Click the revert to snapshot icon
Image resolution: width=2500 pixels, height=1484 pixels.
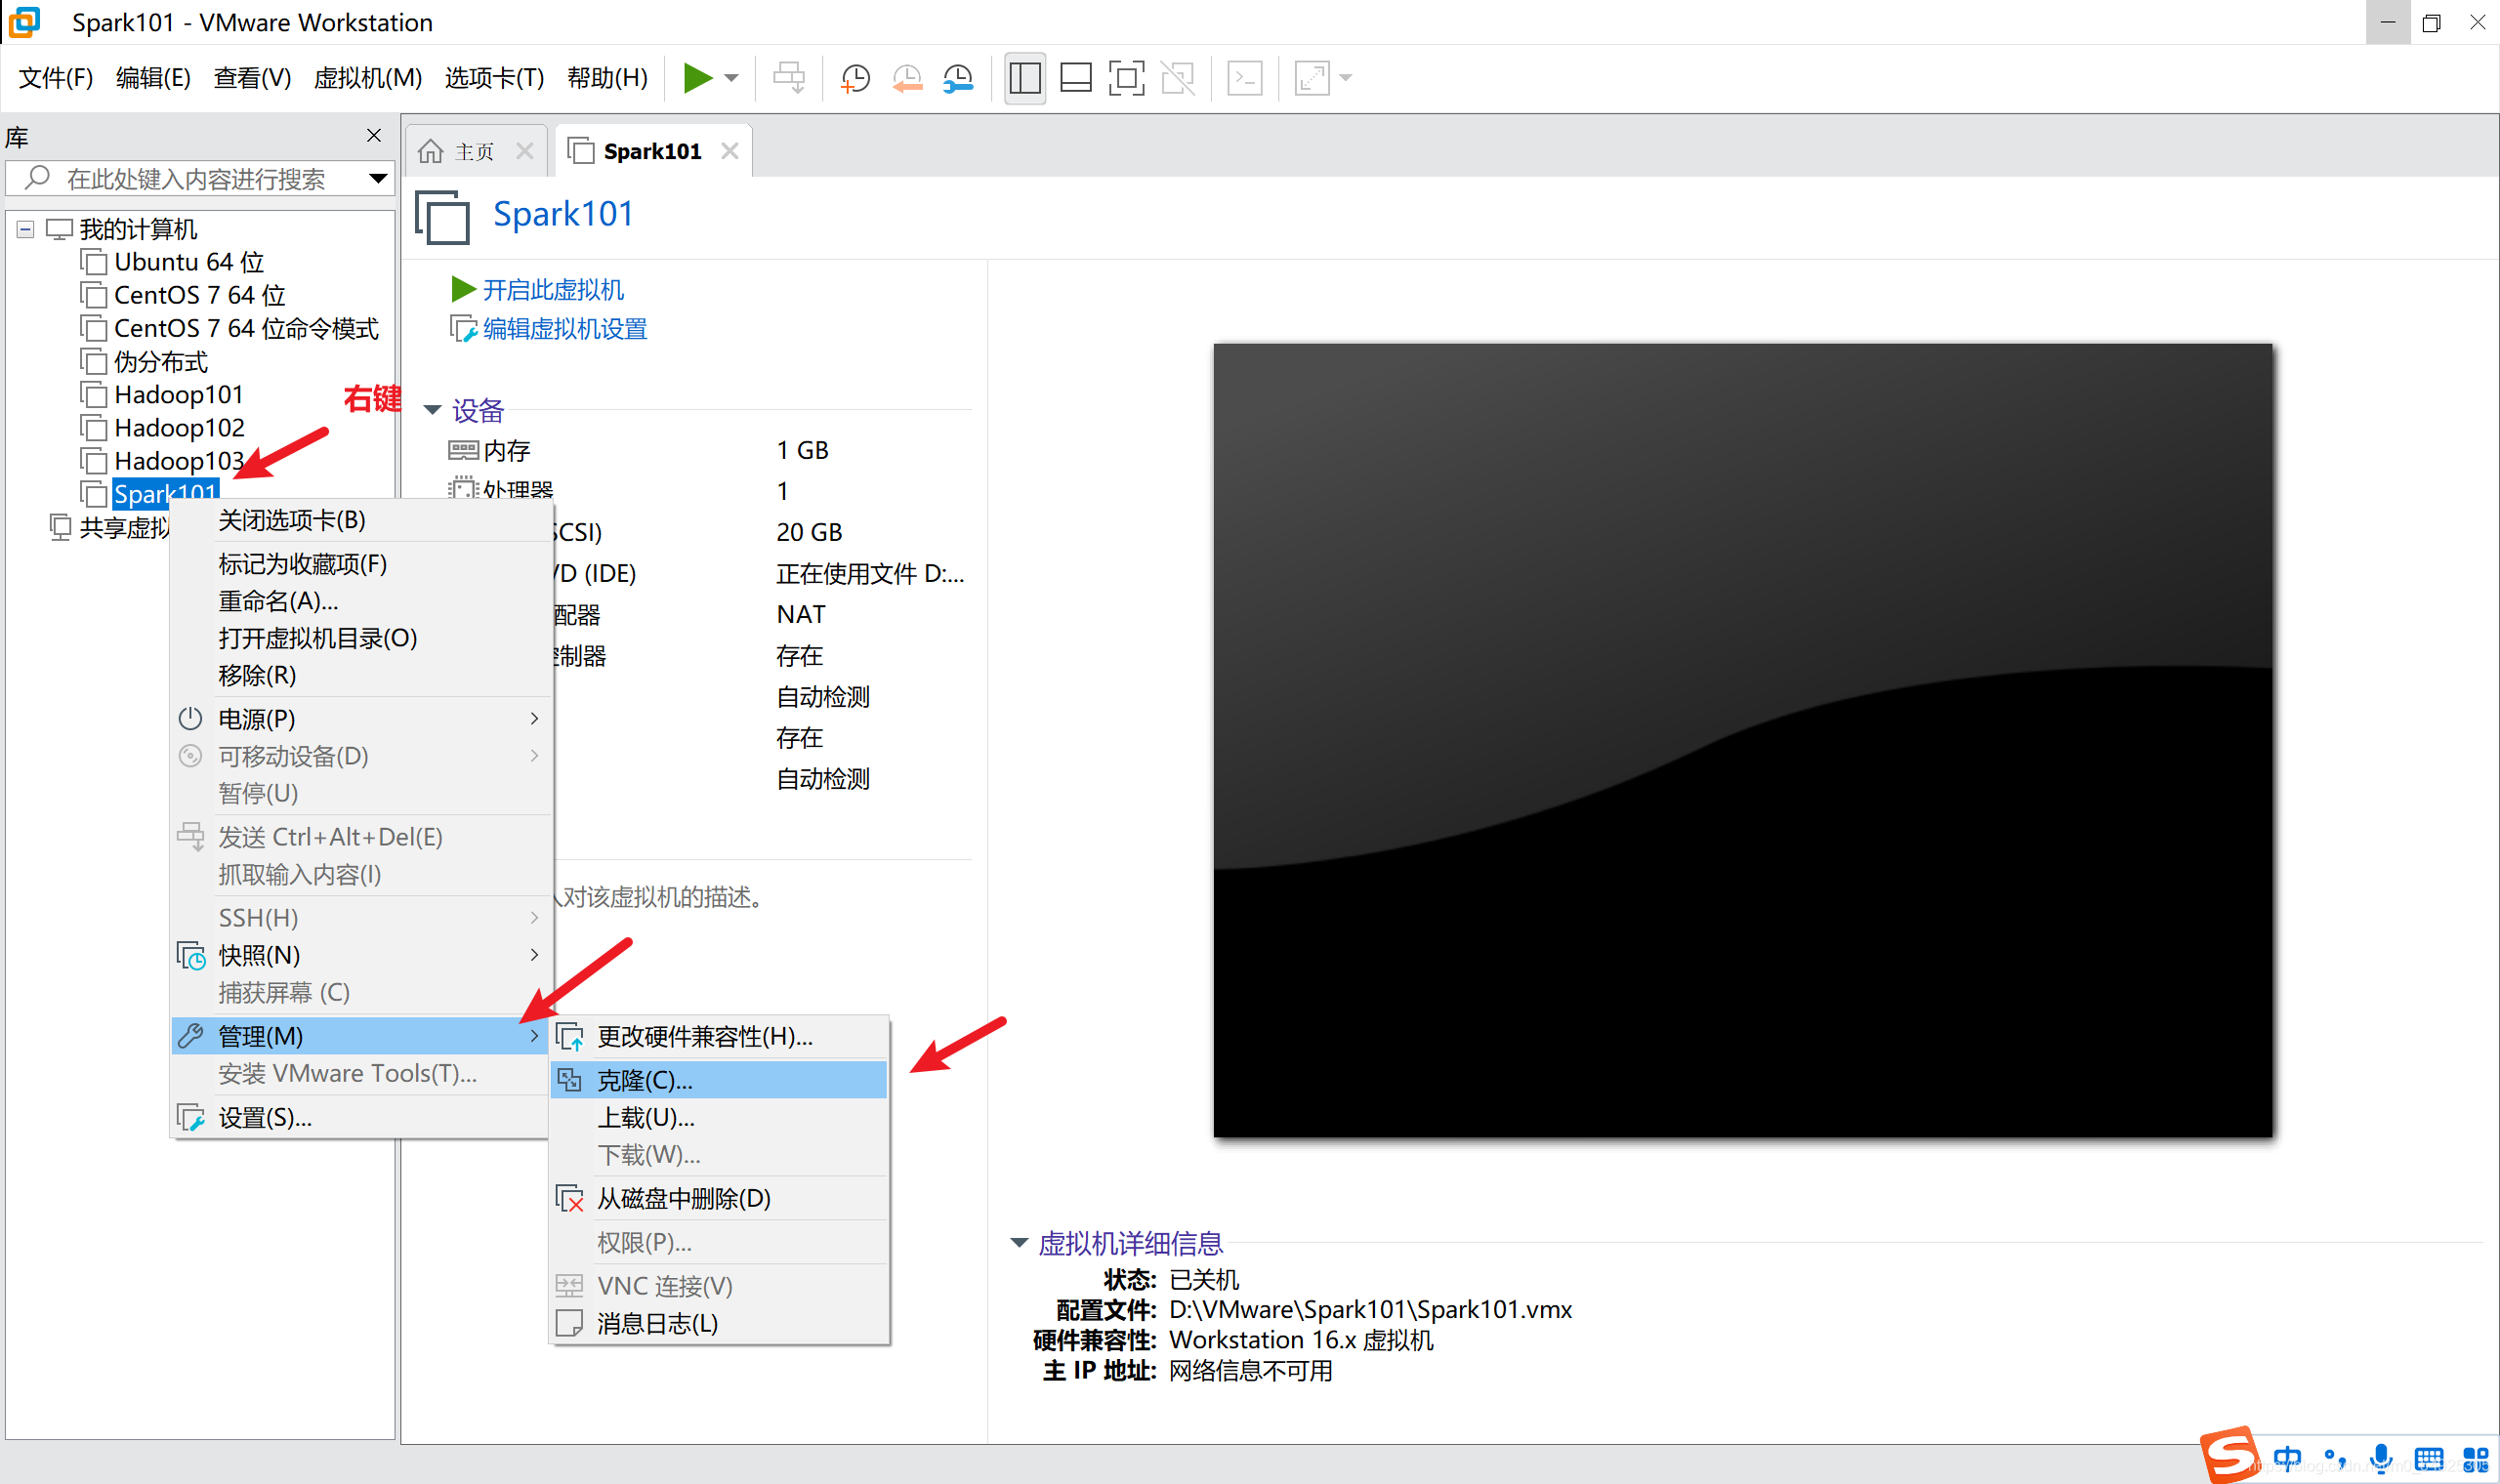907,78
